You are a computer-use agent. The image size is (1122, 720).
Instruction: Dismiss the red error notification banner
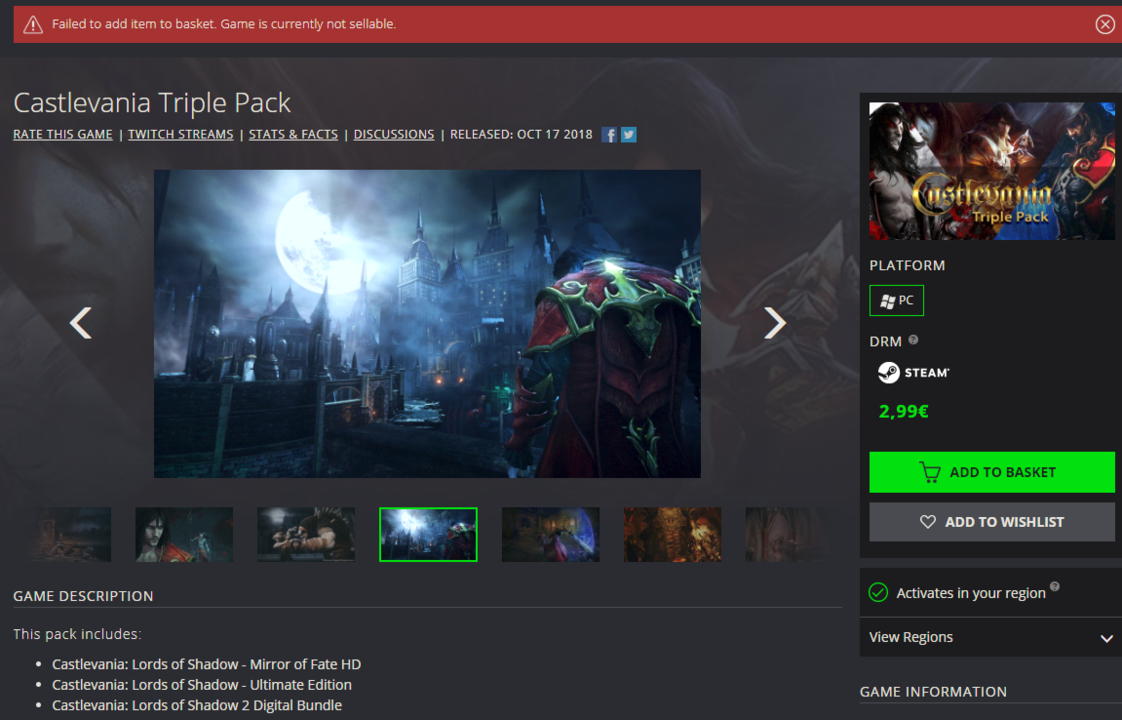[x=1105, y=24]
